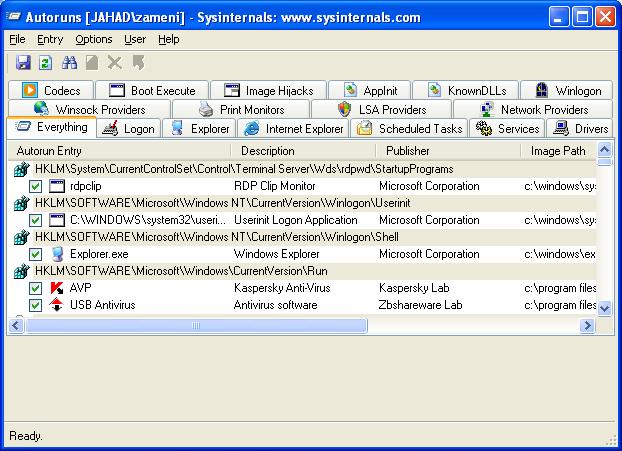Switch to the Services tab
The width and height of the screenshot is (622, 451).
tap(507, 129)
